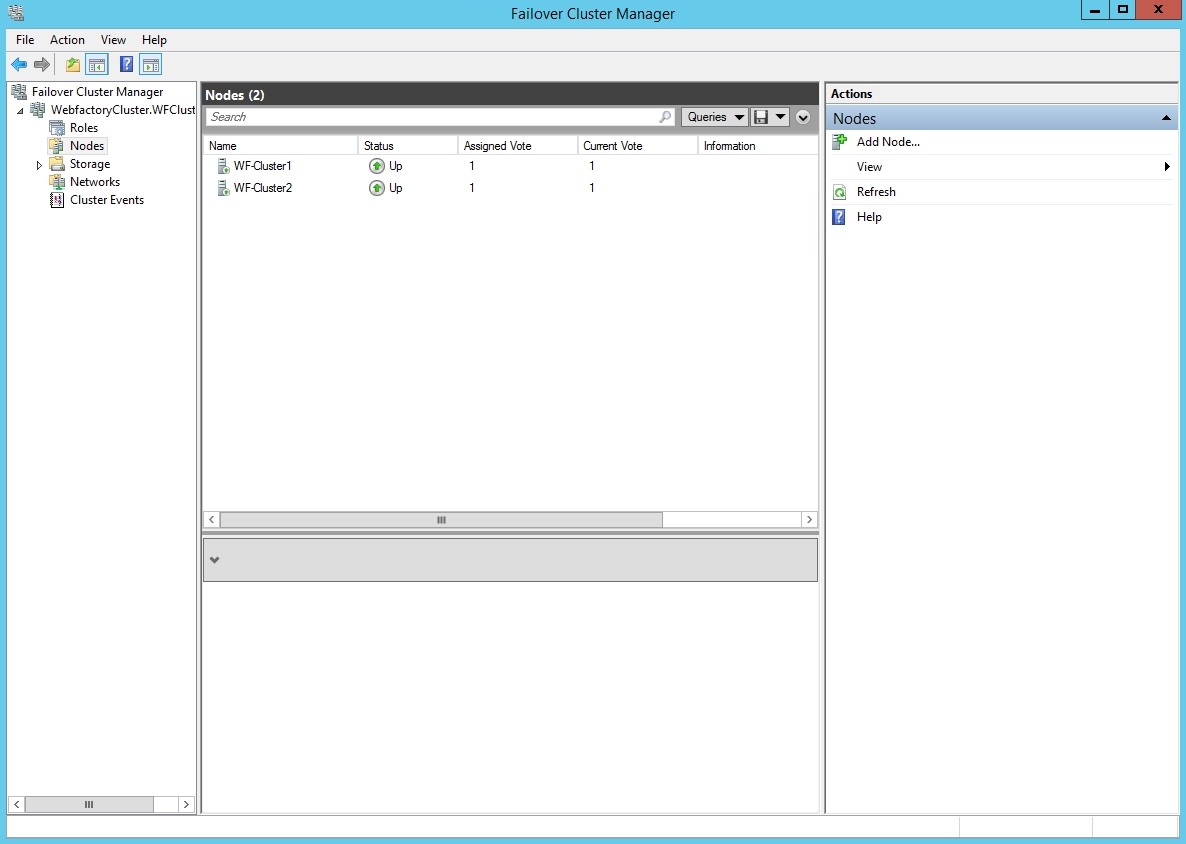Toggle the Show/Hide Action Pane toolbar button
Screen dimensions: 1186x844
tap(150, 65)
